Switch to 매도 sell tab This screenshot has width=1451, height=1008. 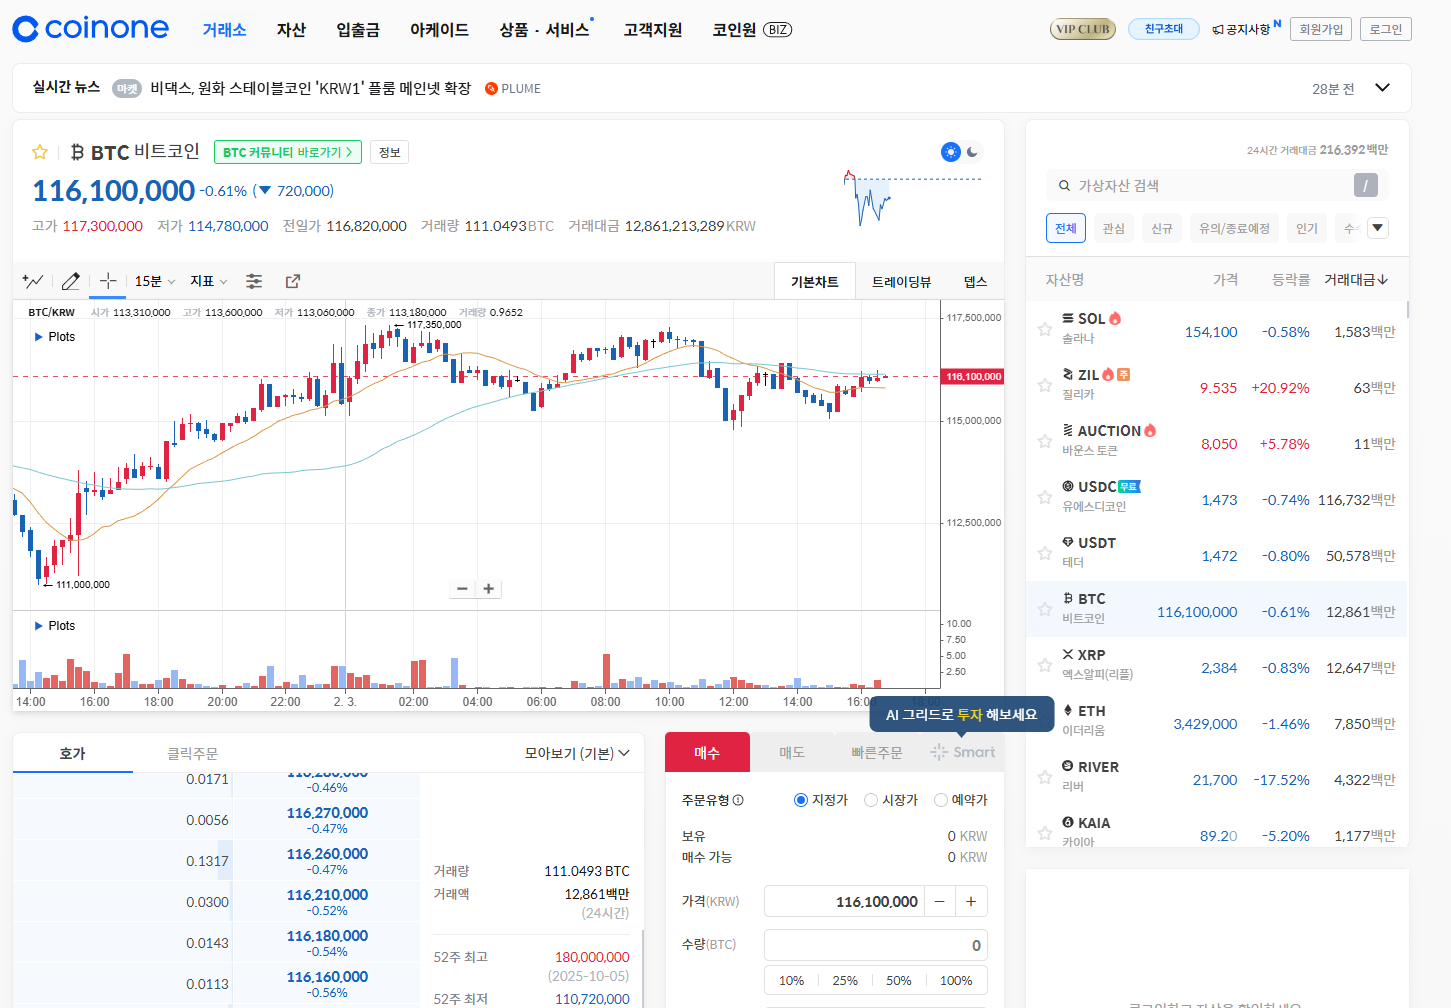pos(792,752)
